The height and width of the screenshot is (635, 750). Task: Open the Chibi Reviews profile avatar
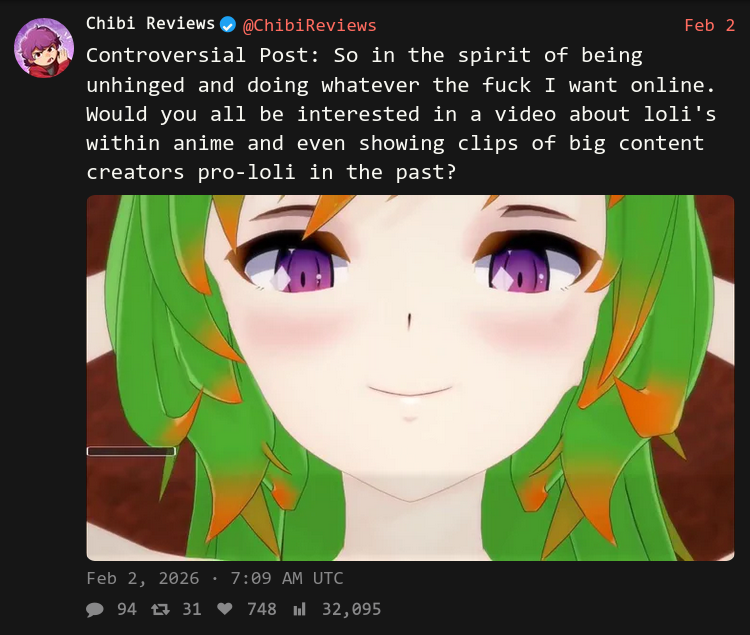44,48
